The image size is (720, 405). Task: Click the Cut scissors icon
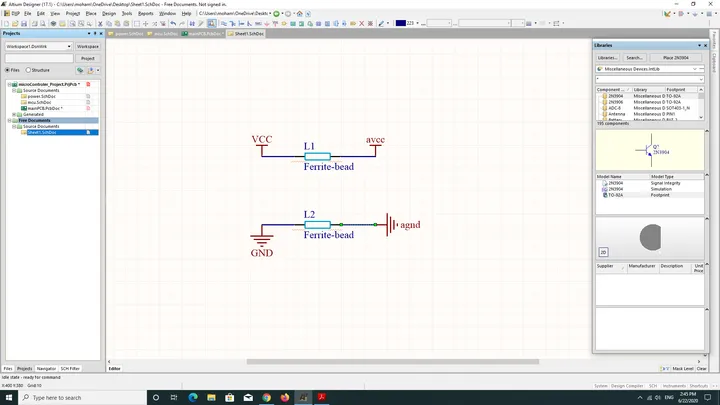coord(100,23)
